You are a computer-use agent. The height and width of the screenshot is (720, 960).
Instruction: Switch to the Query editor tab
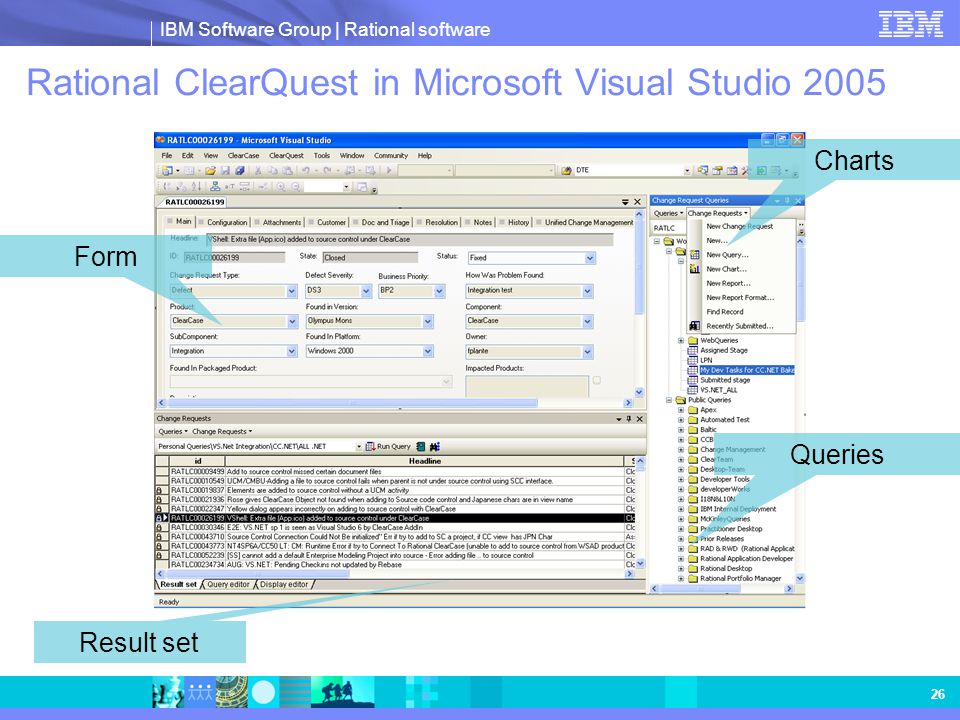(228, 585)
